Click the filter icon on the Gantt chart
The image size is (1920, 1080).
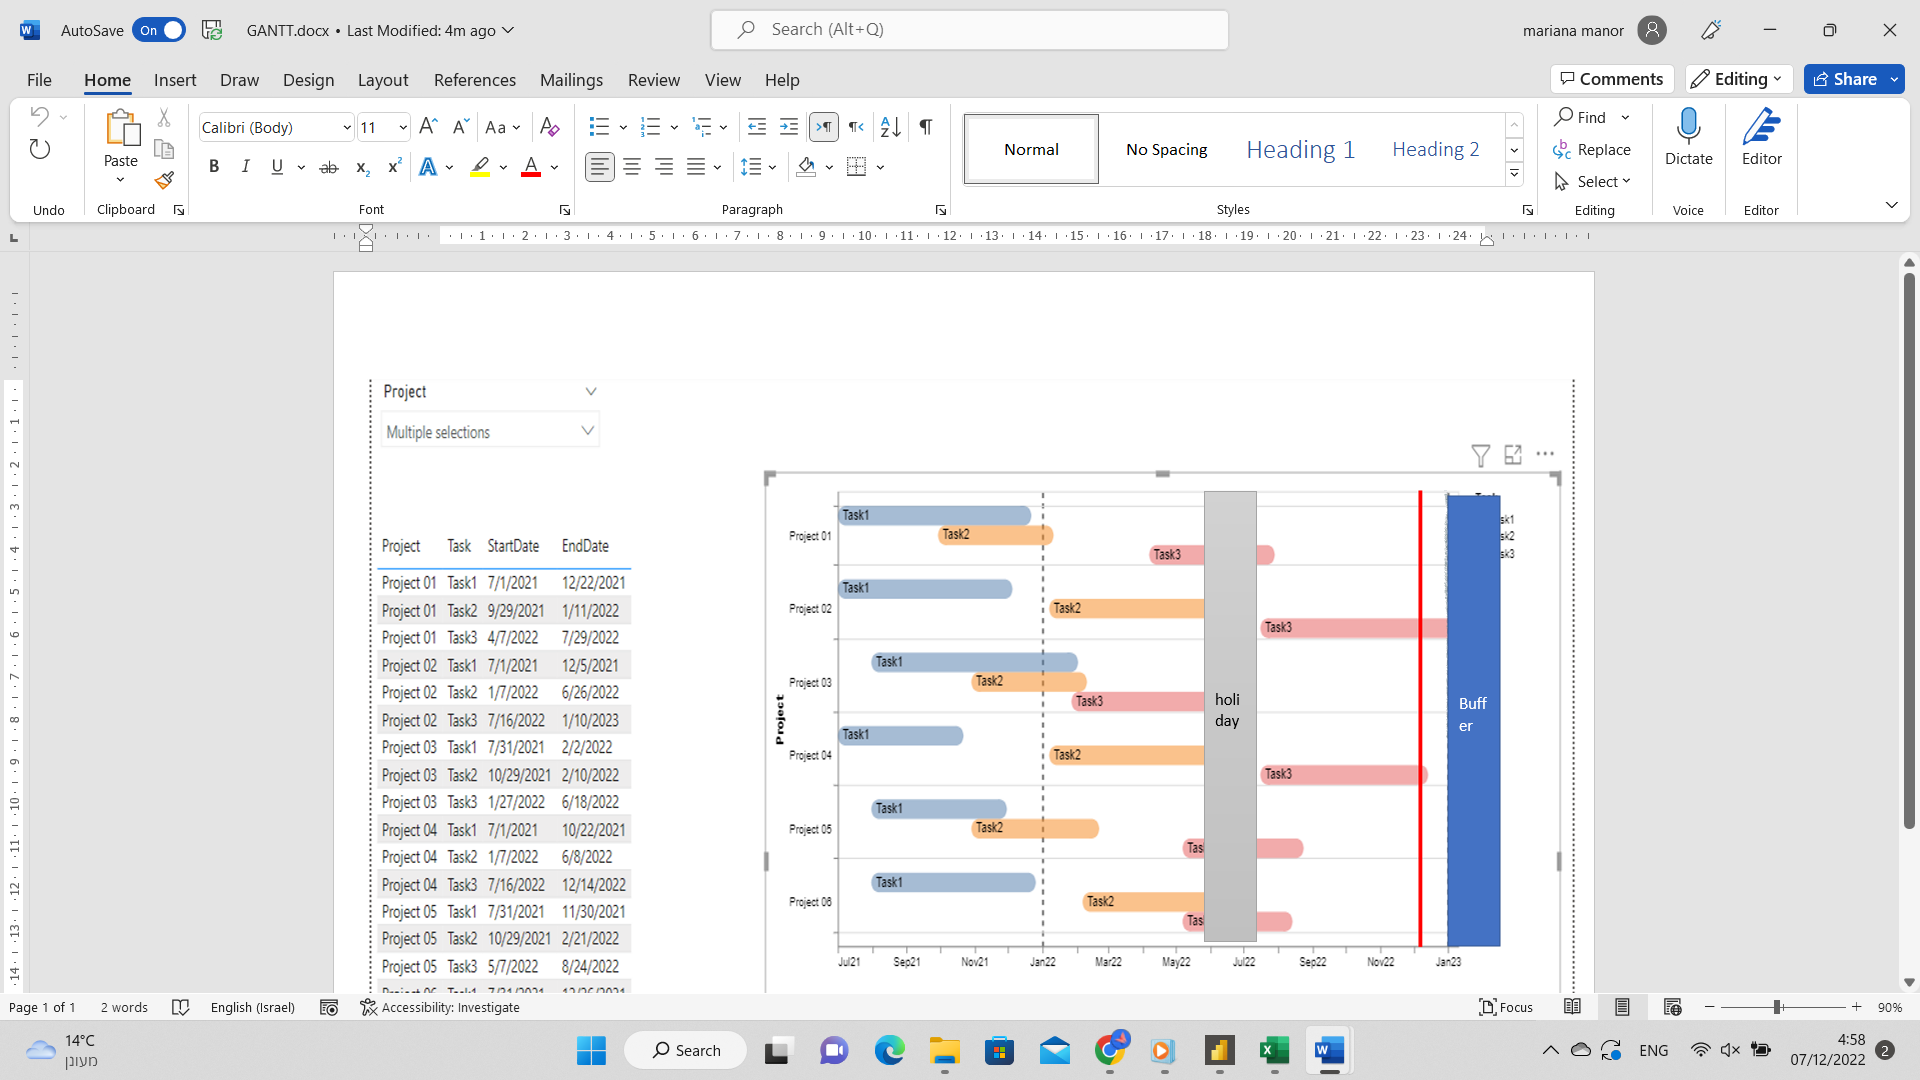[1480, 455]
